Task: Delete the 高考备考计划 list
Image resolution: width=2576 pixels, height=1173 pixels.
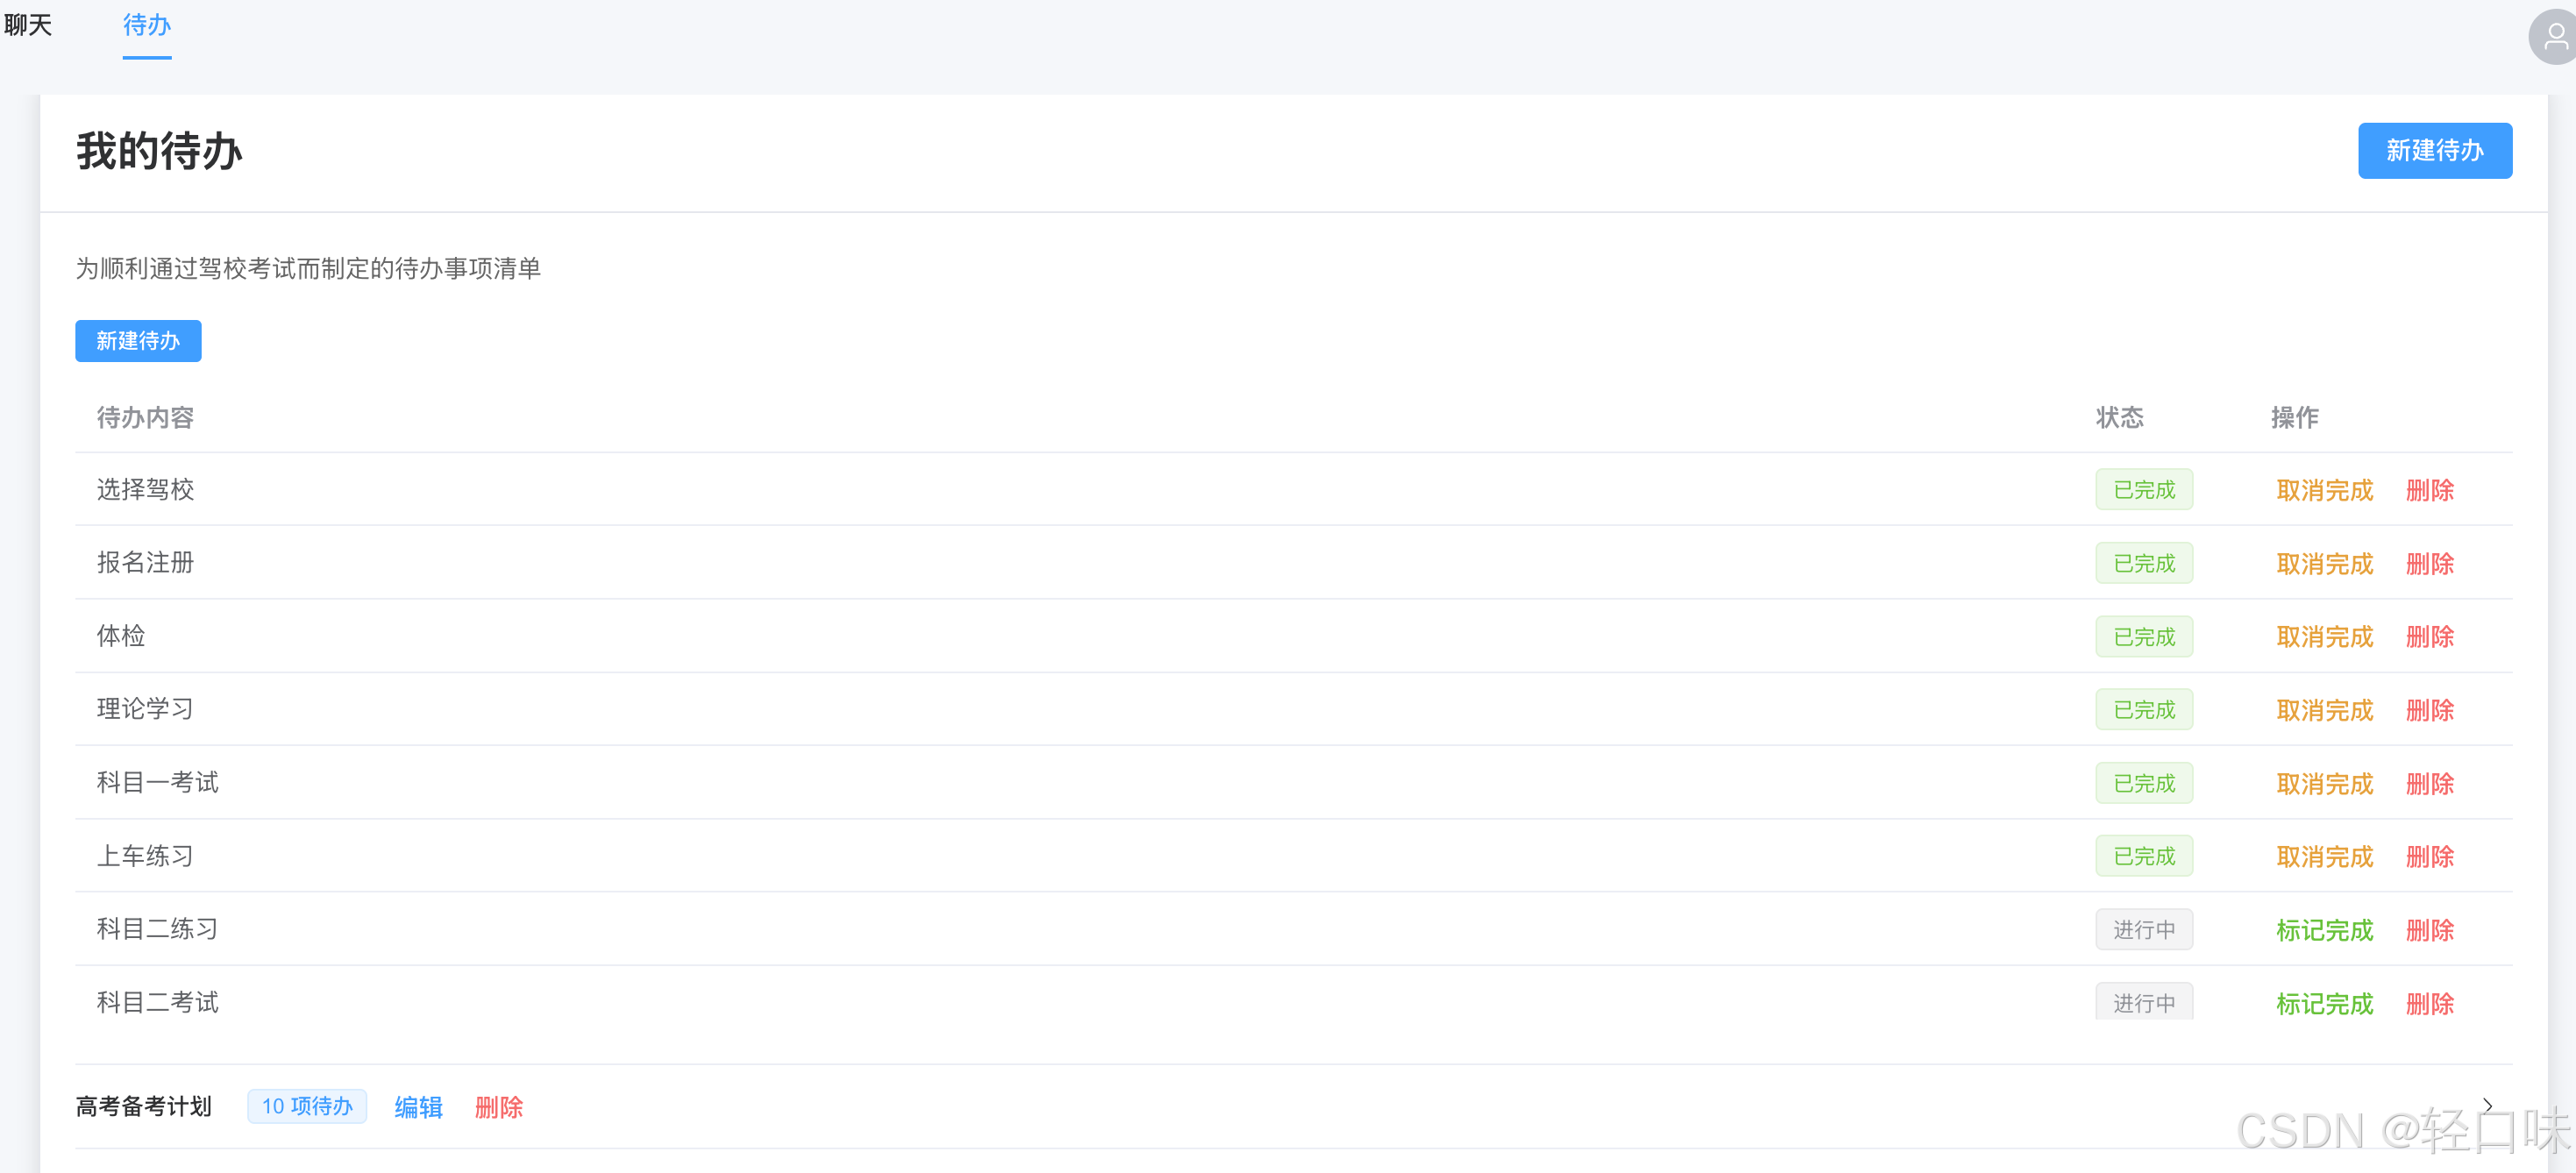Action: 498,1107
